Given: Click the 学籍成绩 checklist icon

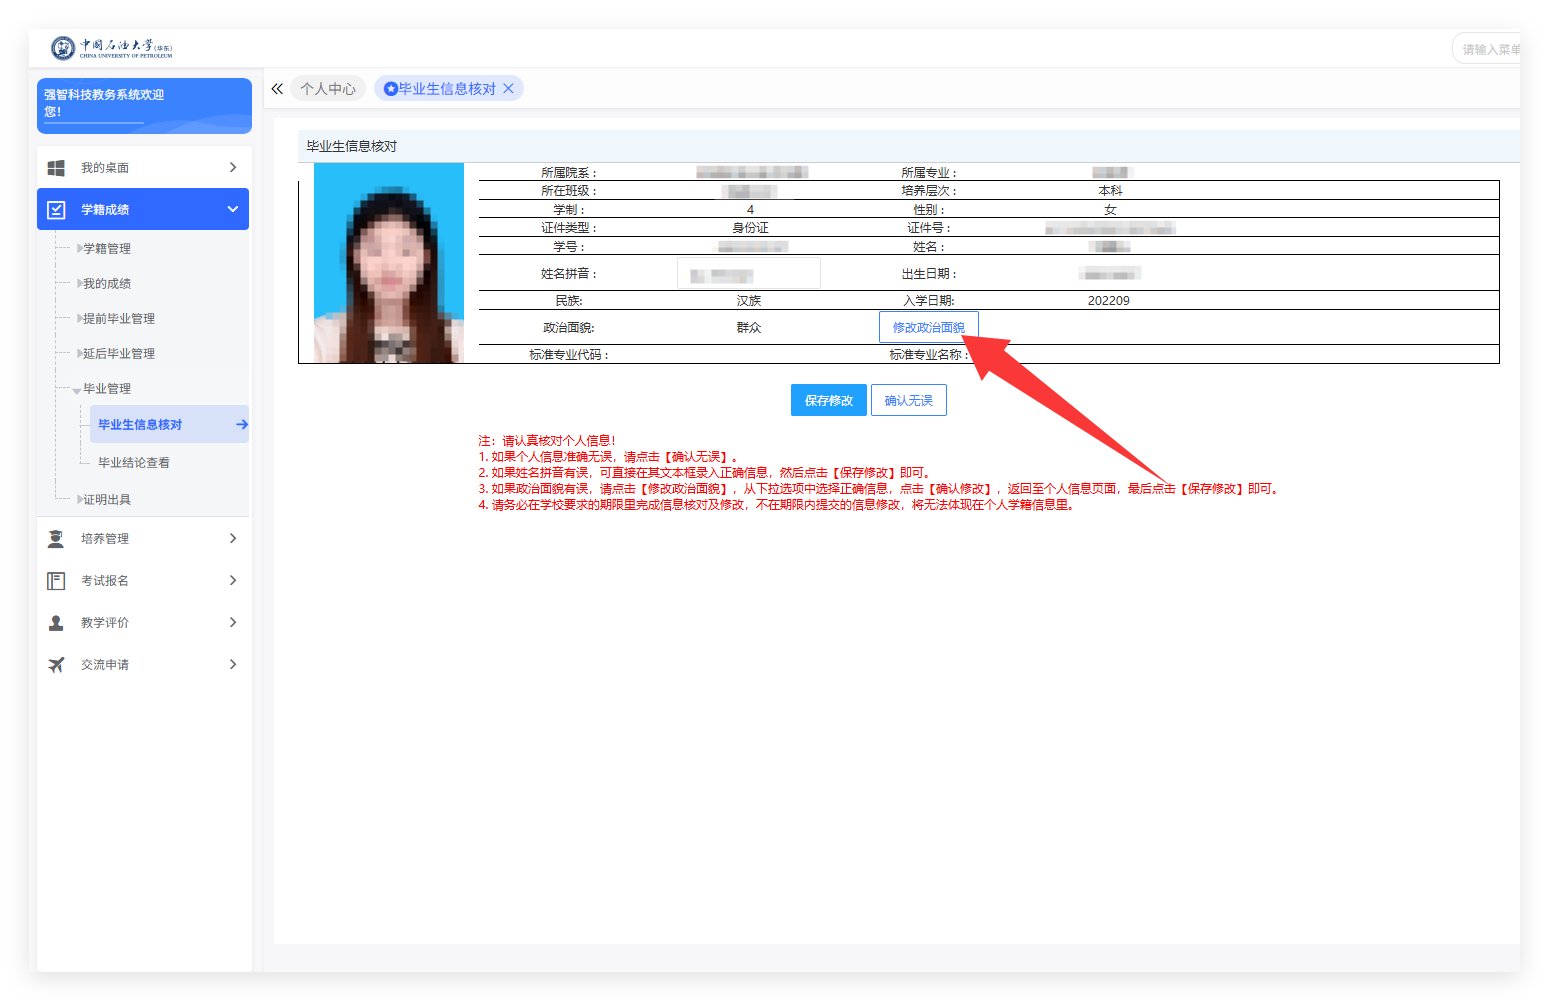Looking at the screenshot, I should [x=57, y=210].
